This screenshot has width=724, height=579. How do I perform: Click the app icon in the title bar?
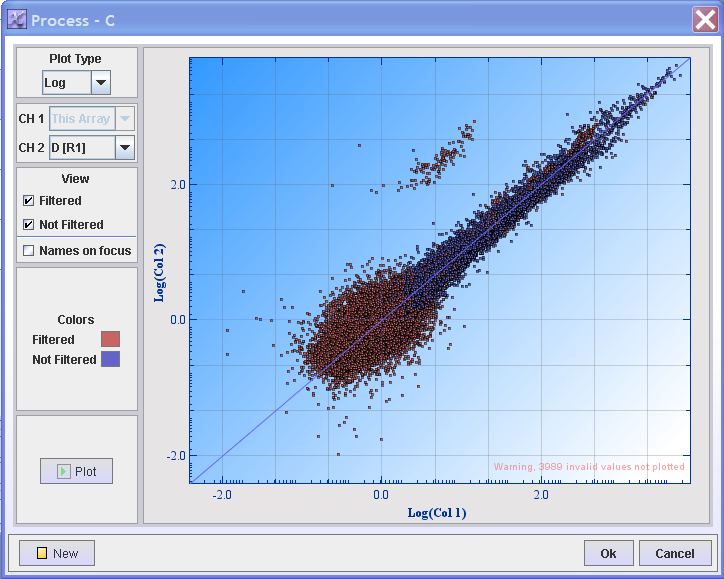pyautogui.click(x=17, y=19)
